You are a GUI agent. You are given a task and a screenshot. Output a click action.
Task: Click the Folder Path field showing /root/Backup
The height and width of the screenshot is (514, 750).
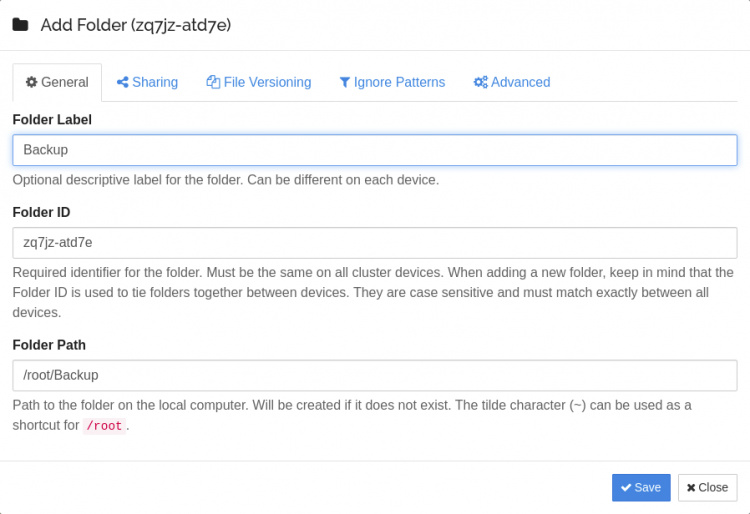coord(375,375)
